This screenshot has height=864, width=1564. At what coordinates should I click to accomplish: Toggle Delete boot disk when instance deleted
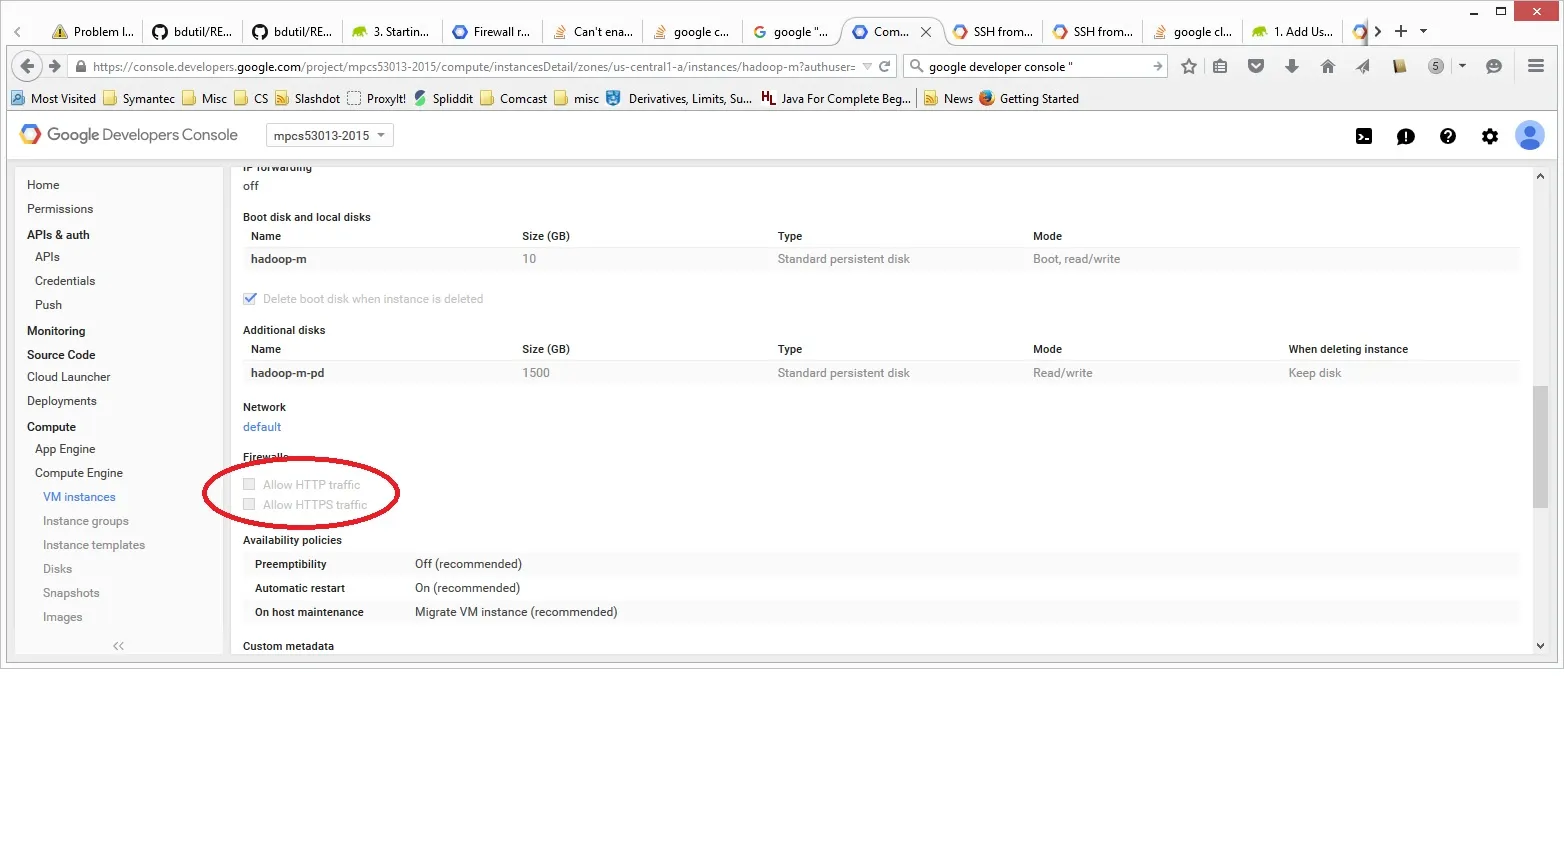pyautogui.click(x=250, y=298)
